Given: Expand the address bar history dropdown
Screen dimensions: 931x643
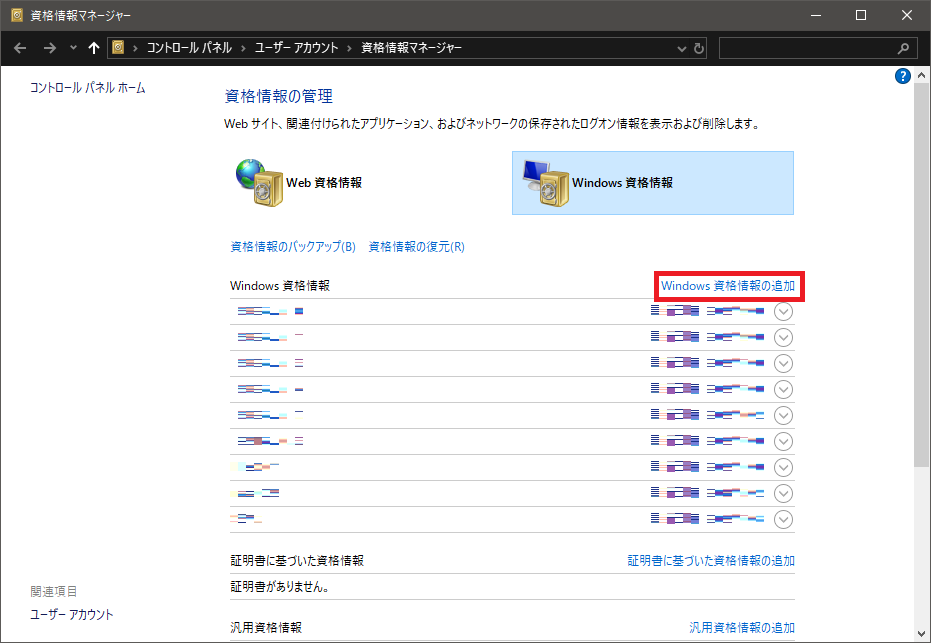Looking at the screenshot, I should coord(682,49).
